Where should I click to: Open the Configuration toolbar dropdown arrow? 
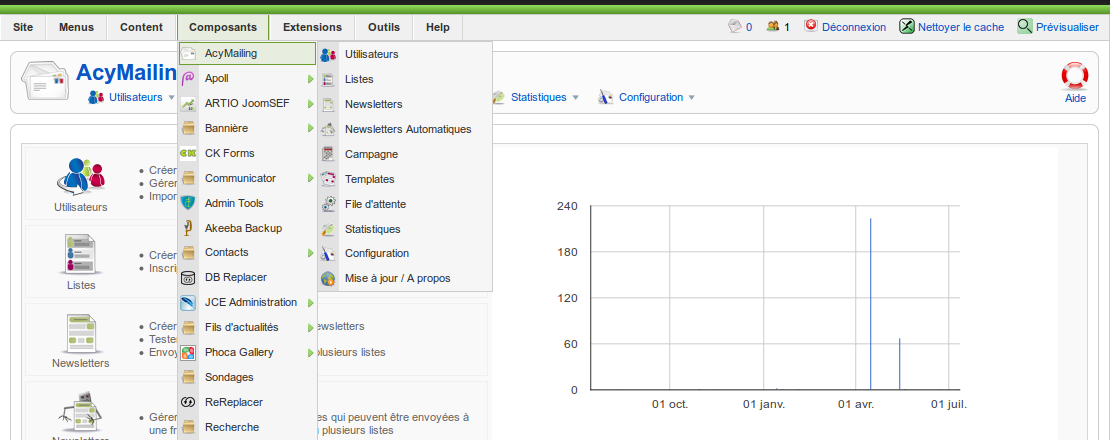click(692, 98)
